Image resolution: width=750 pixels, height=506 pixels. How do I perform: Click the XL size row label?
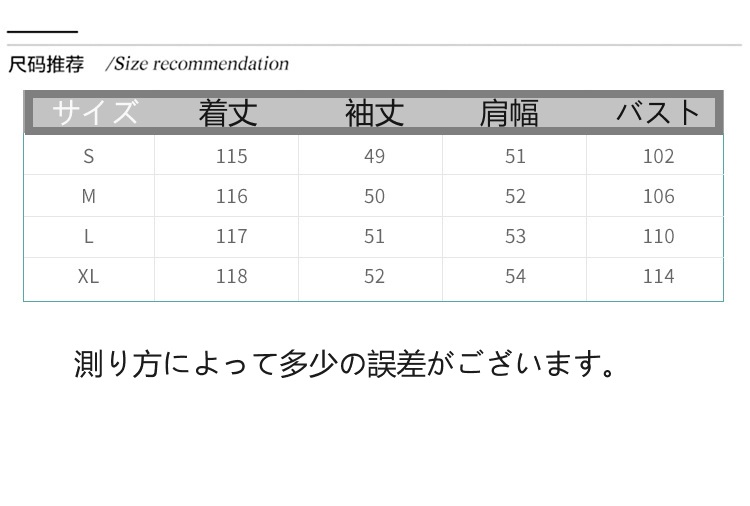tap(89, 276)
